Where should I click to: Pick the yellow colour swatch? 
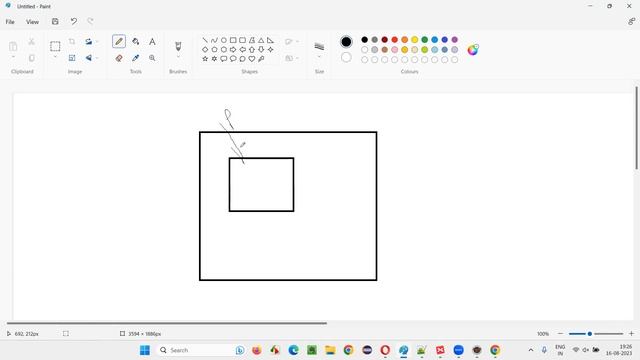click(415, 40)
